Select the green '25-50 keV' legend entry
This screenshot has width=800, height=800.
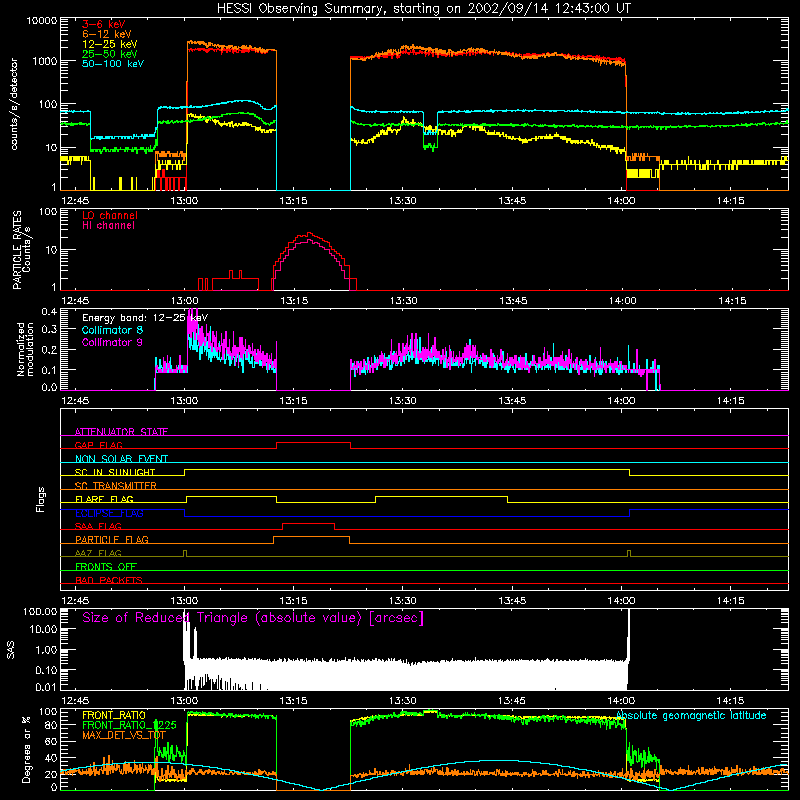[x=110, y=54]
